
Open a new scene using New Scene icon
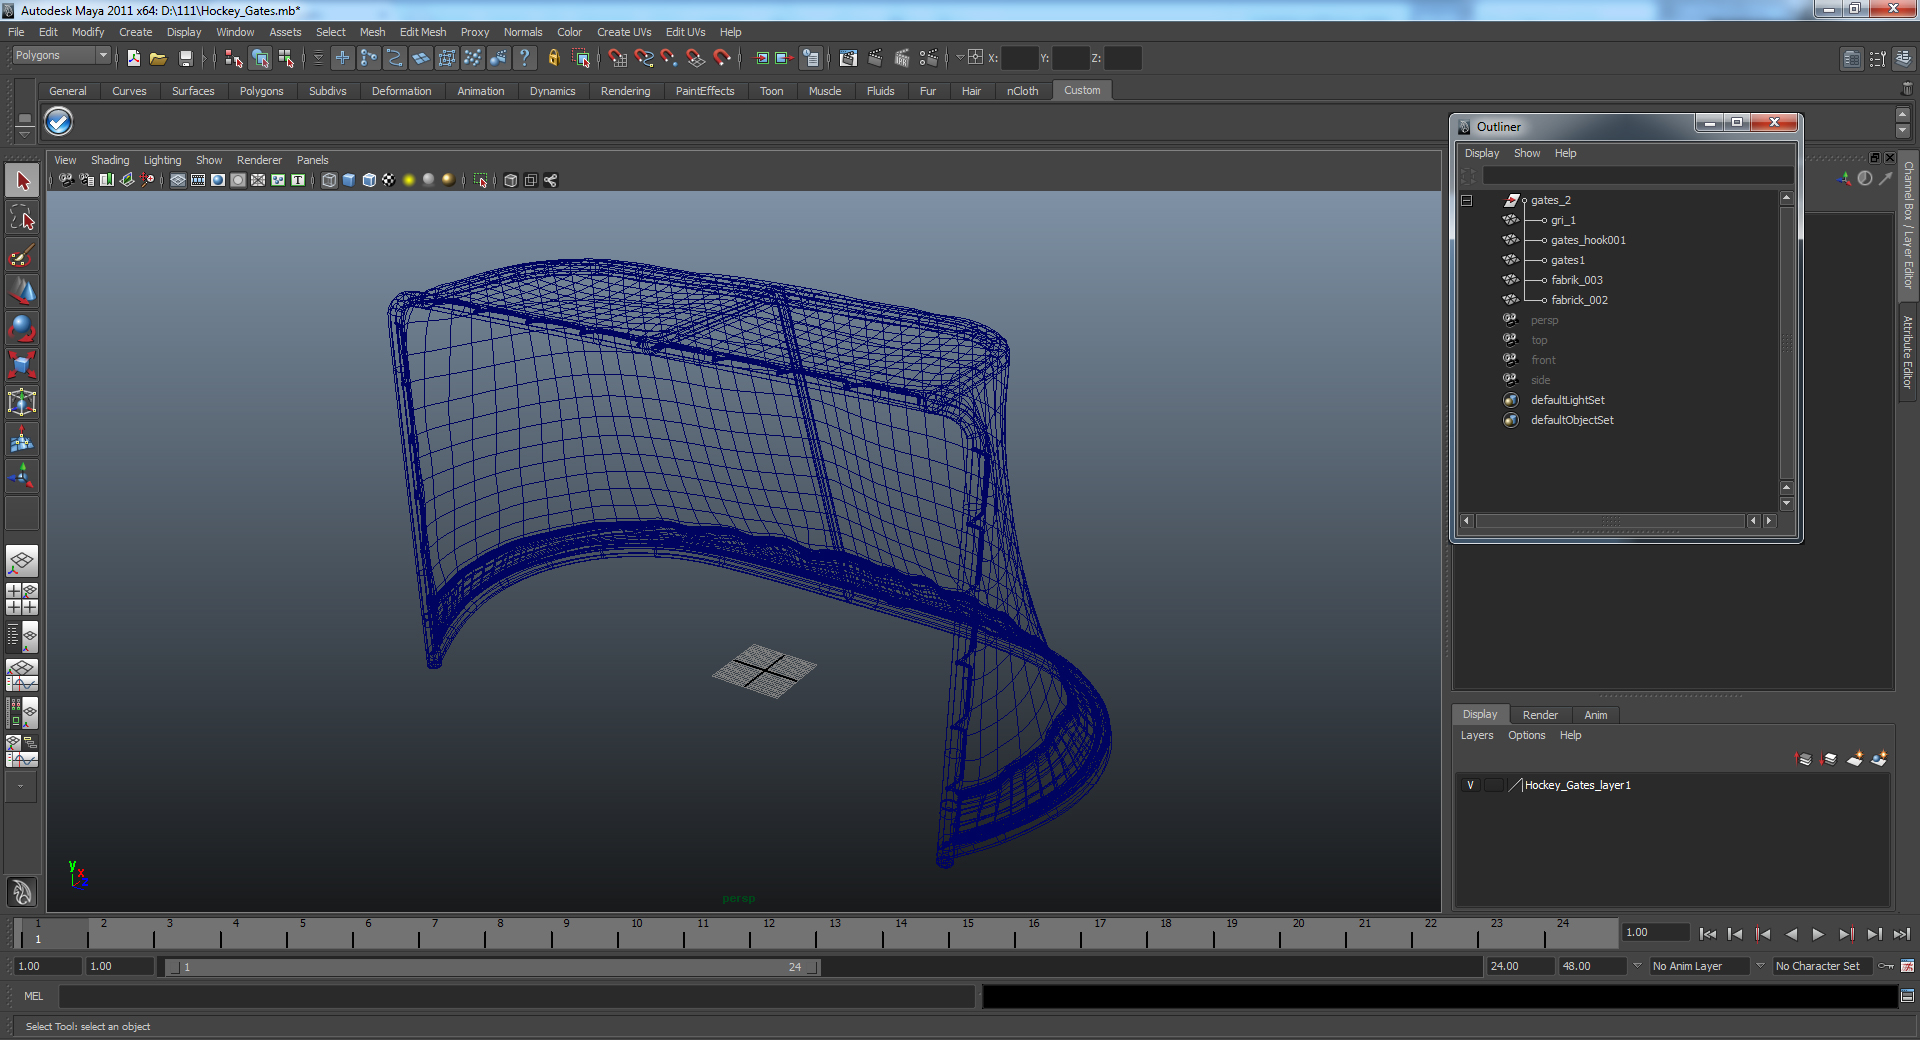(x=132, y=58)
